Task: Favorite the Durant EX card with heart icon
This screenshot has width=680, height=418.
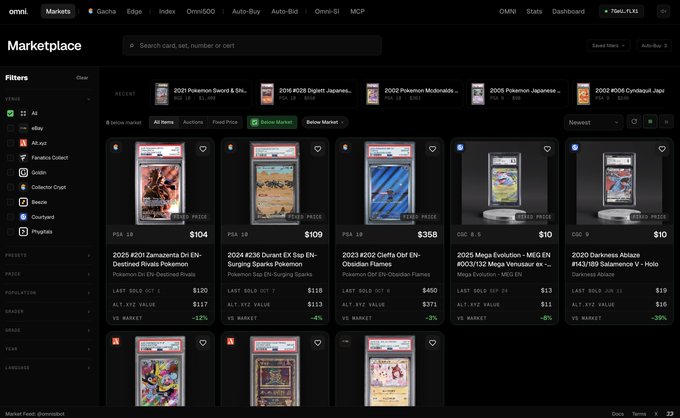Action: pyautogui.click(x=317, y=149)
